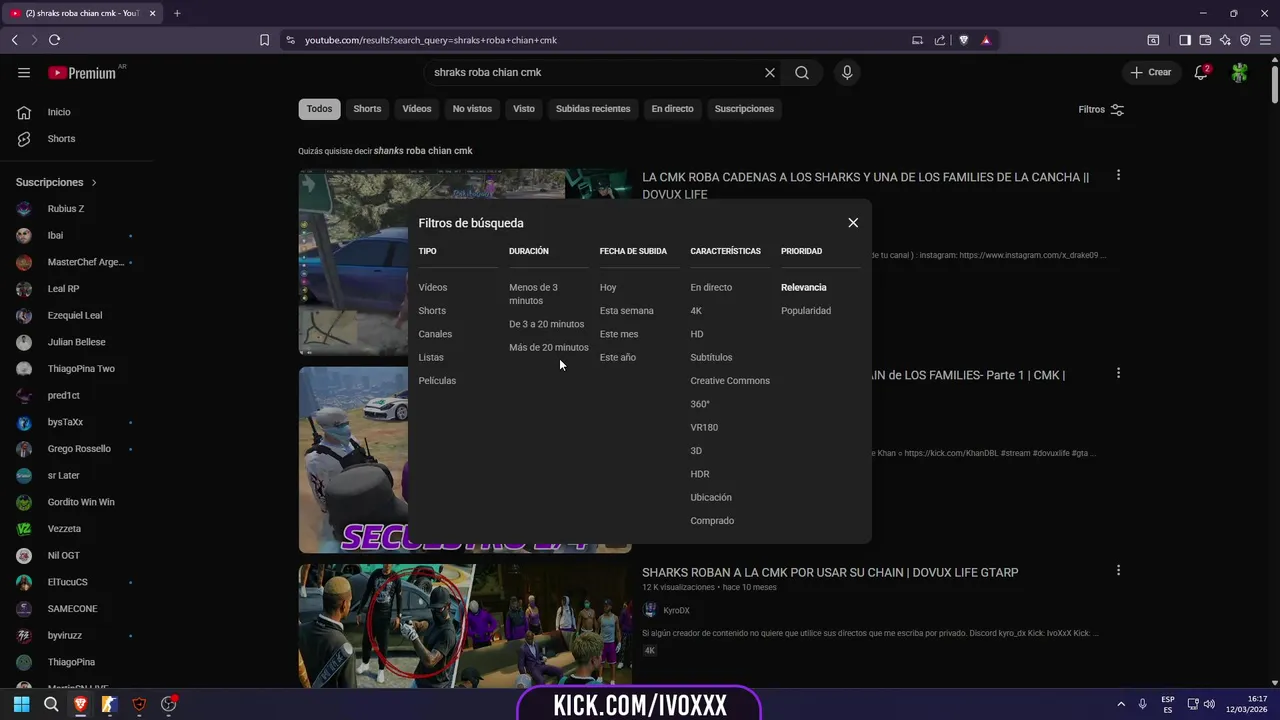The height and width of the screenshot is (720, 1280).
Task: Toggle the HD feature filter
Action: [697, 334]
